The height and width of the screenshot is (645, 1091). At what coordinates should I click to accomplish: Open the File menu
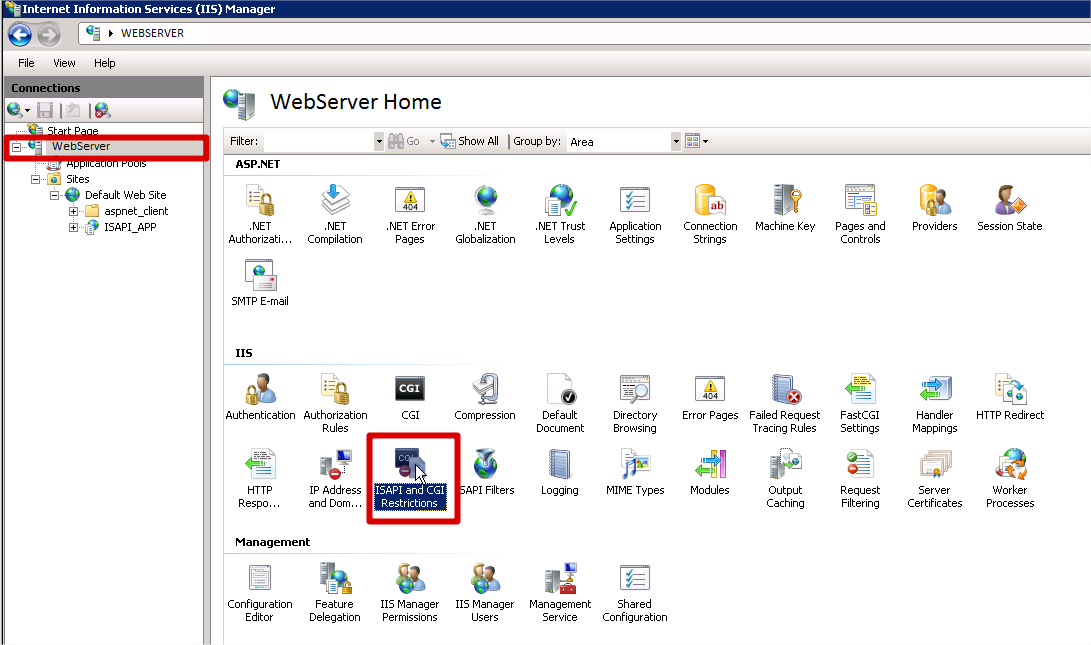tap(26, 63)
